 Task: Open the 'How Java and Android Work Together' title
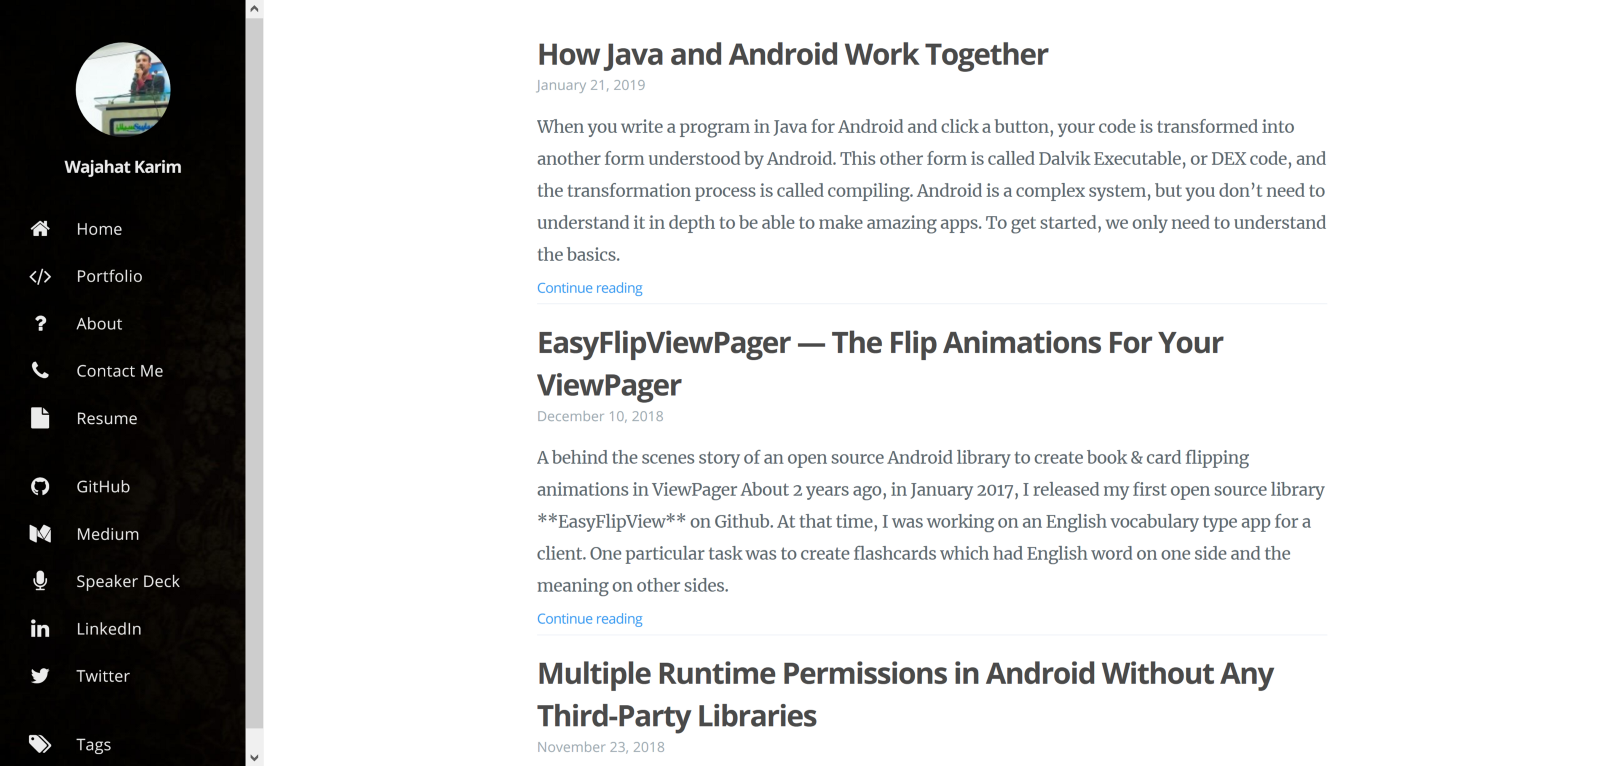[792, 55]
